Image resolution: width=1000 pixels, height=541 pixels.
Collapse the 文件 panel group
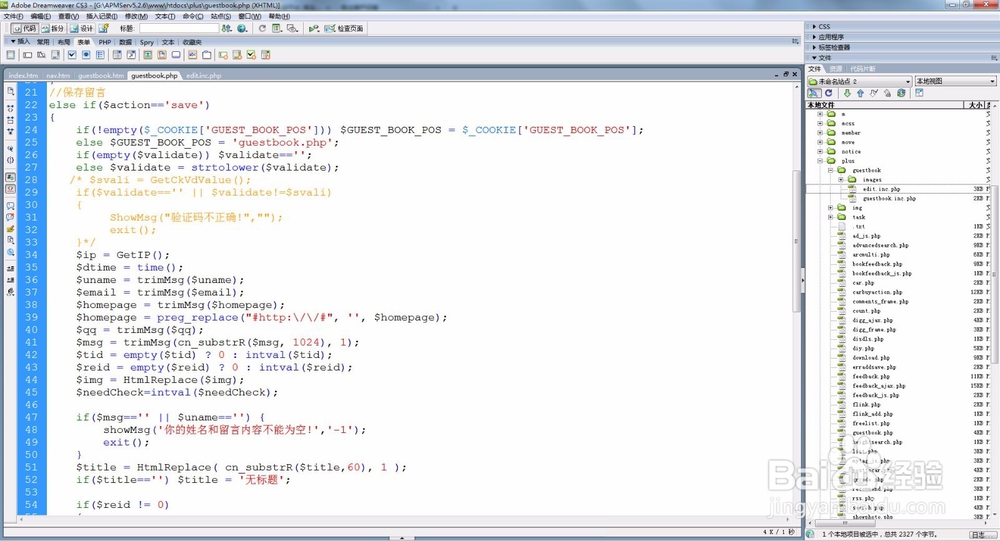[814, 57]
